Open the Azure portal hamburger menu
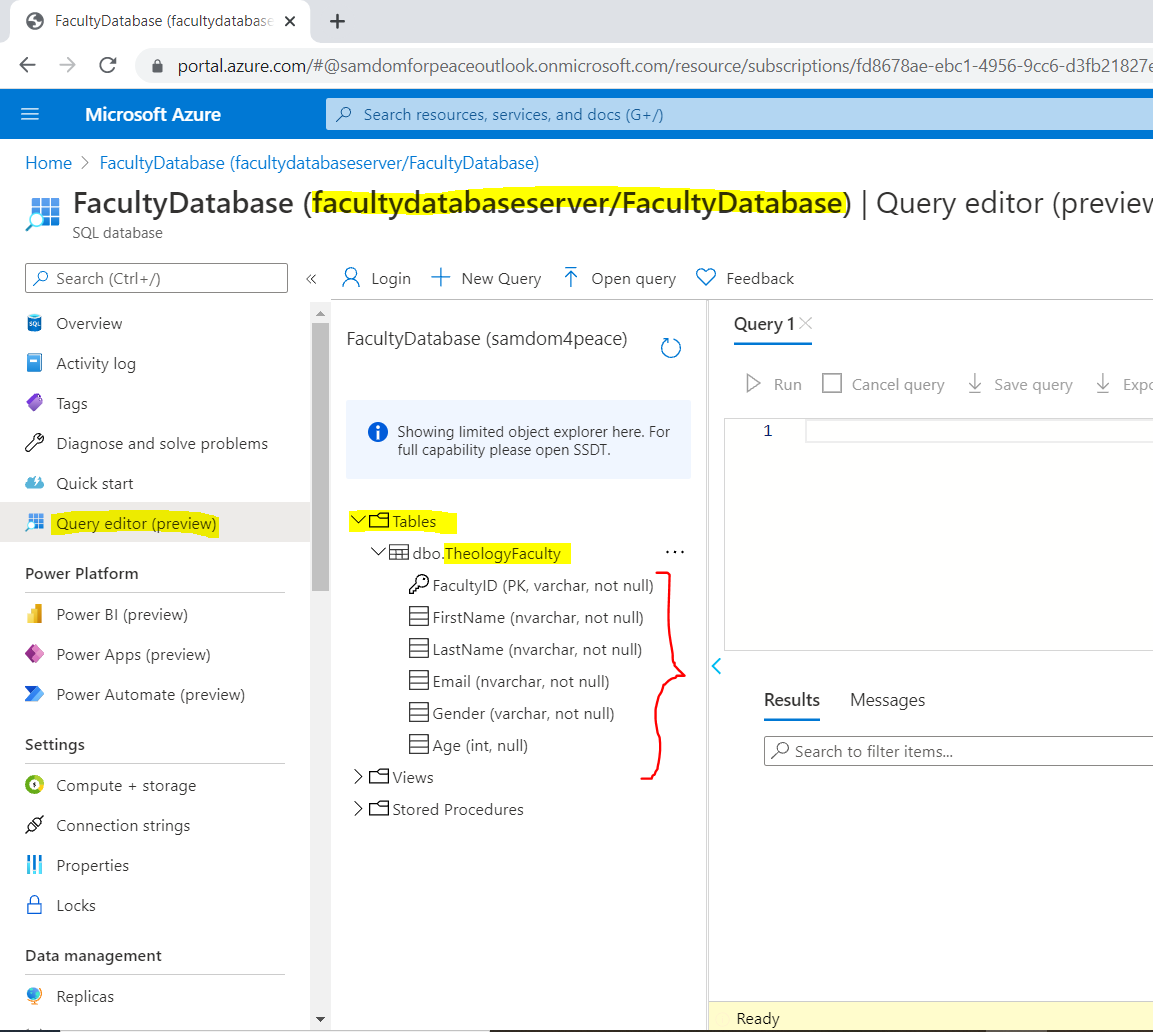1153x1032 pixels. click(30, 114)
